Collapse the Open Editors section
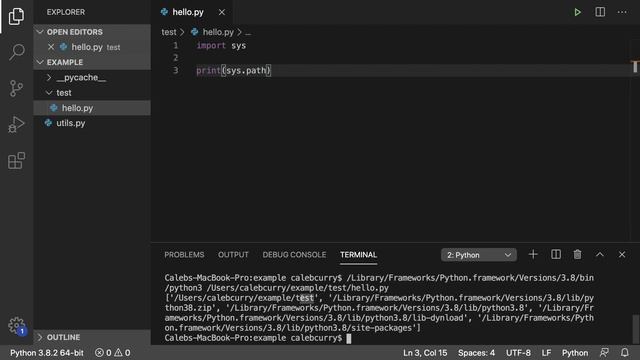 (40, 32)
